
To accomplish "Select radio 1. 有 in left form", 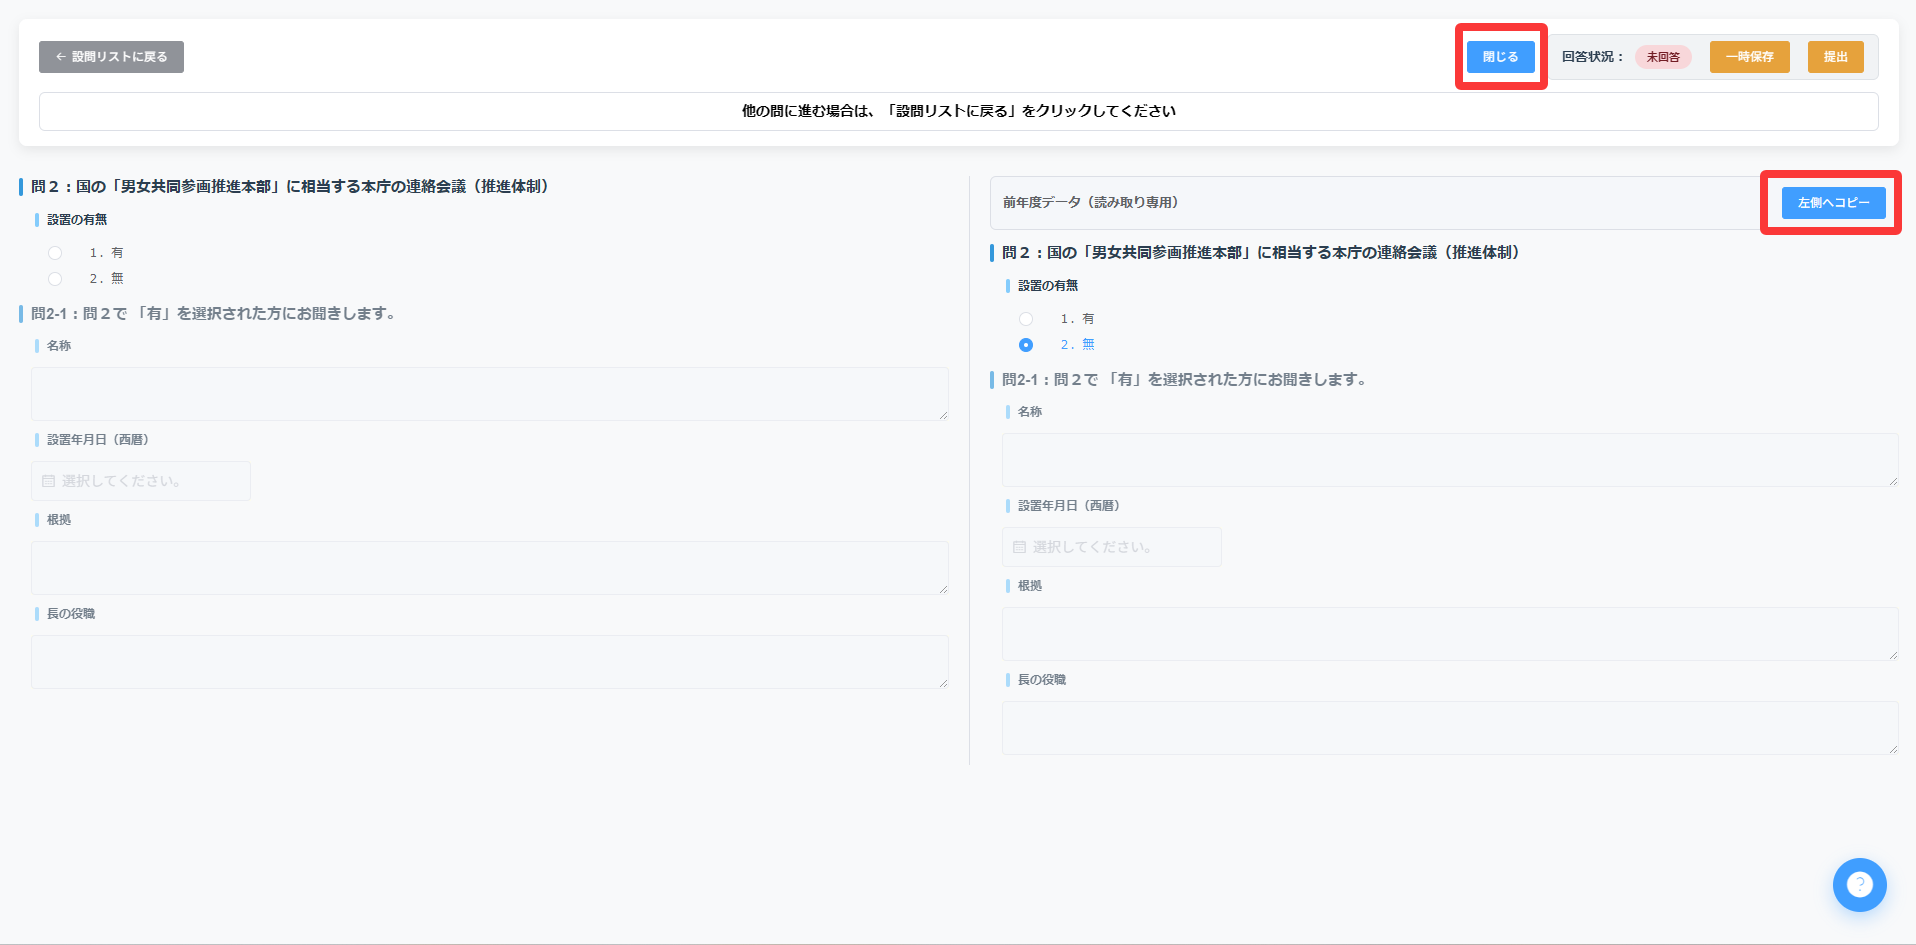I will [x=55, y=253].
